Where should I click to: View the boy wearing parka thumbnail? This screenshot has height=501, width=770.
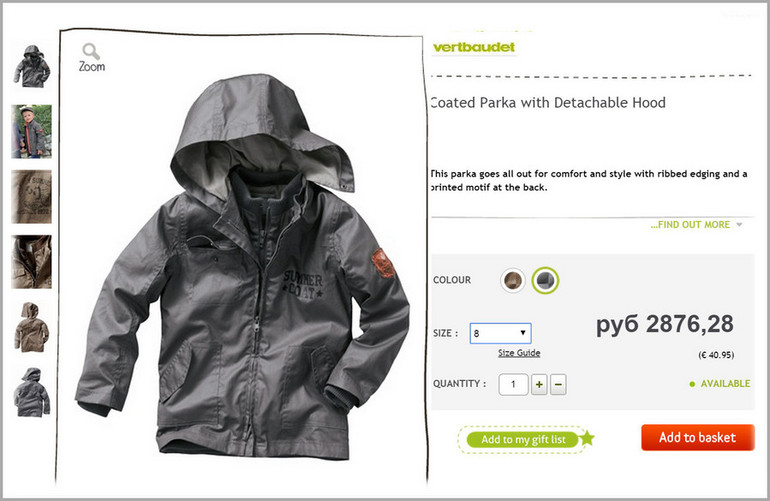pos(31,131)
